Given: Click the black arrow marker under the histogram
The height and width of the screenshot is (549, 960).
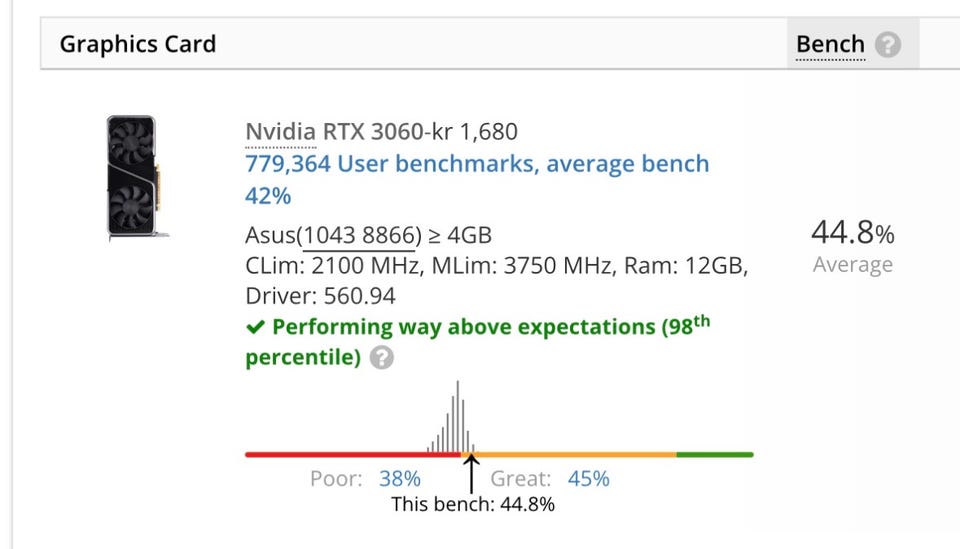Looking at the screenshot, I should (x=472, y=474).
